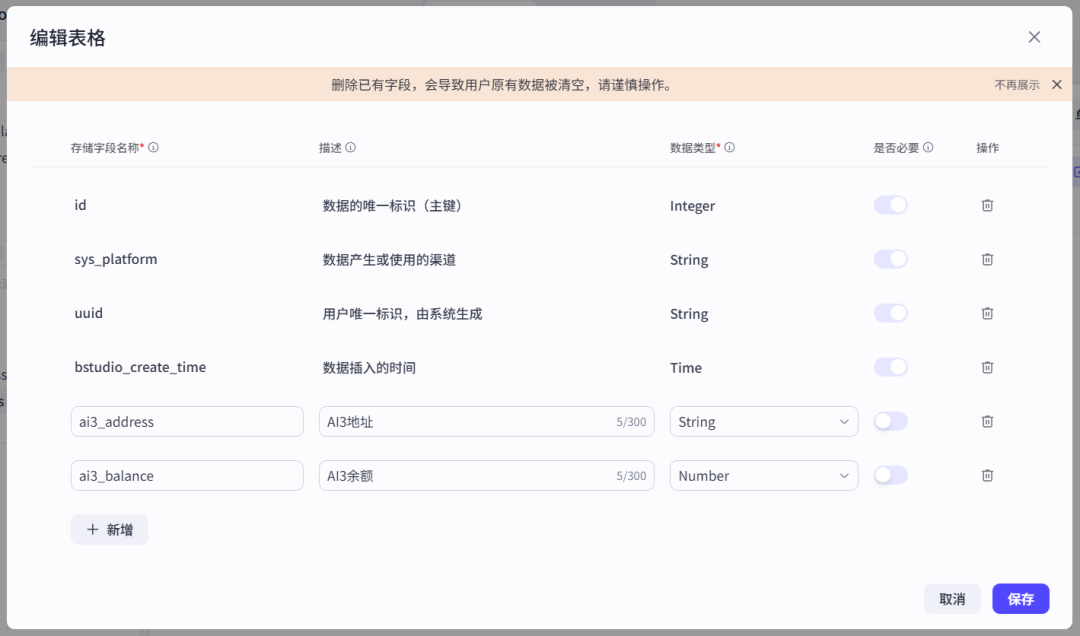The image size is (1080, 636).
Task: Click 不再展示 link in warning banner
Action: pos(1017,85)
